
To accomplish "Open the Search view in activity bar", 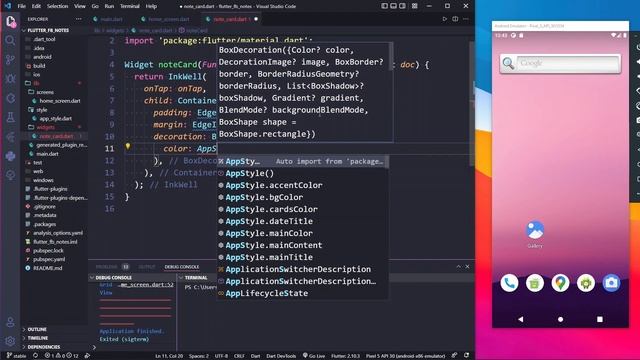I will pos(10,40).
